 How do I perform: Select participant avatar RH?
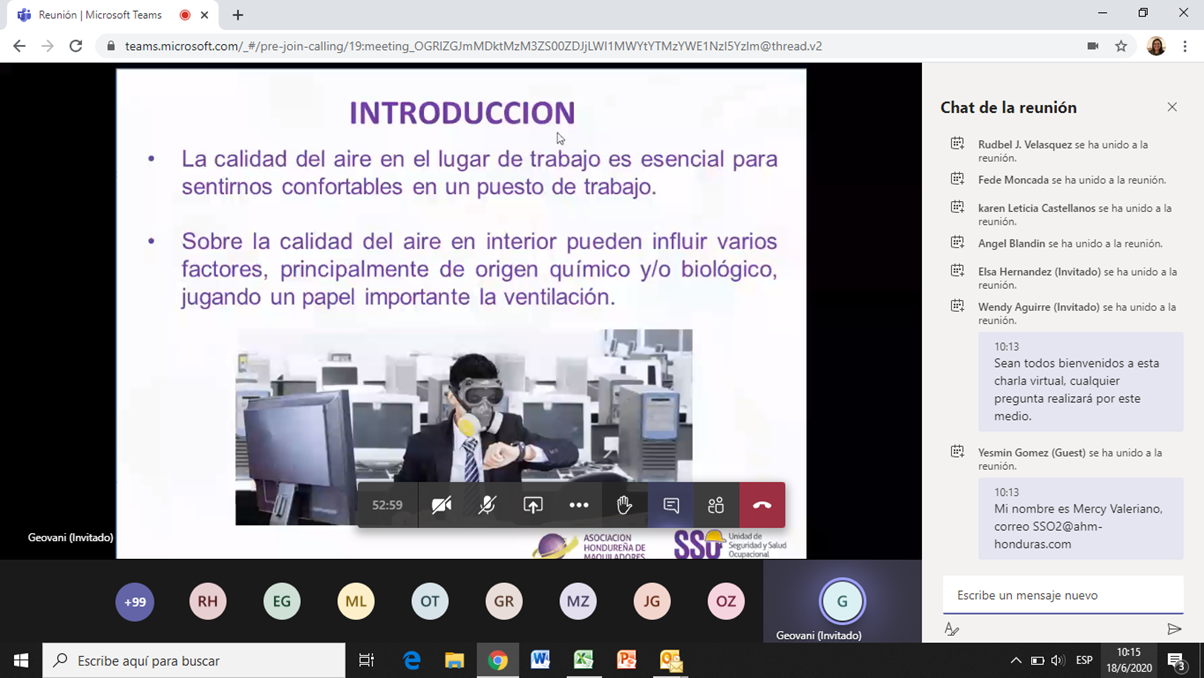[x=208, y=602]
